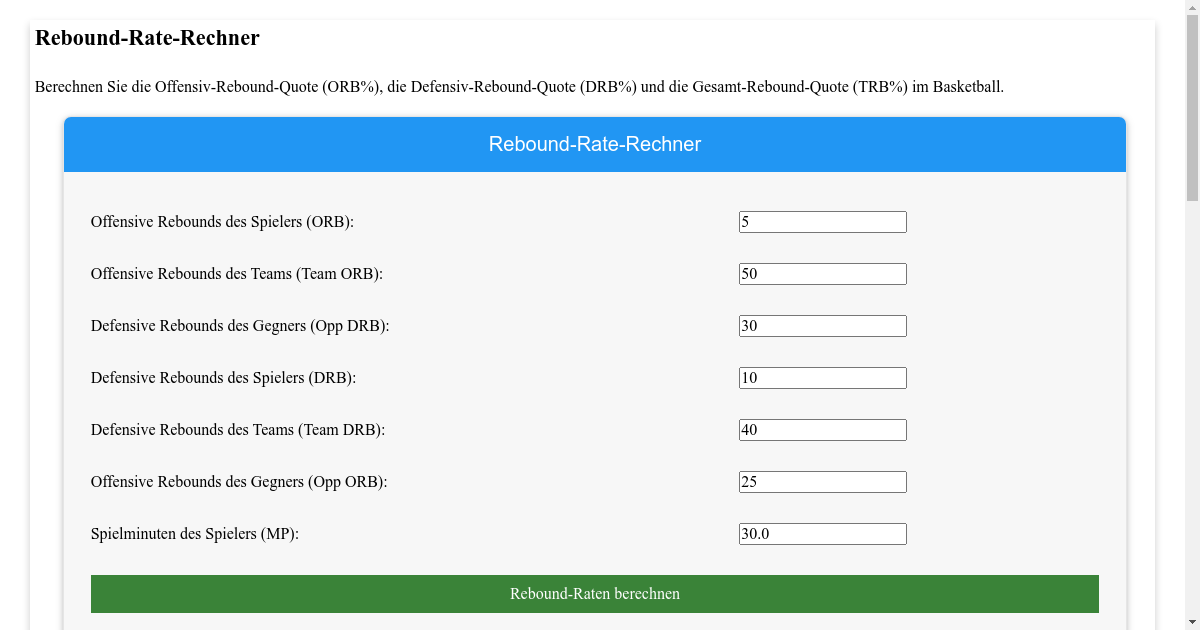
Task: Click the Offensive Rebounds des Gegners label
Action: [x=239, y=481]
